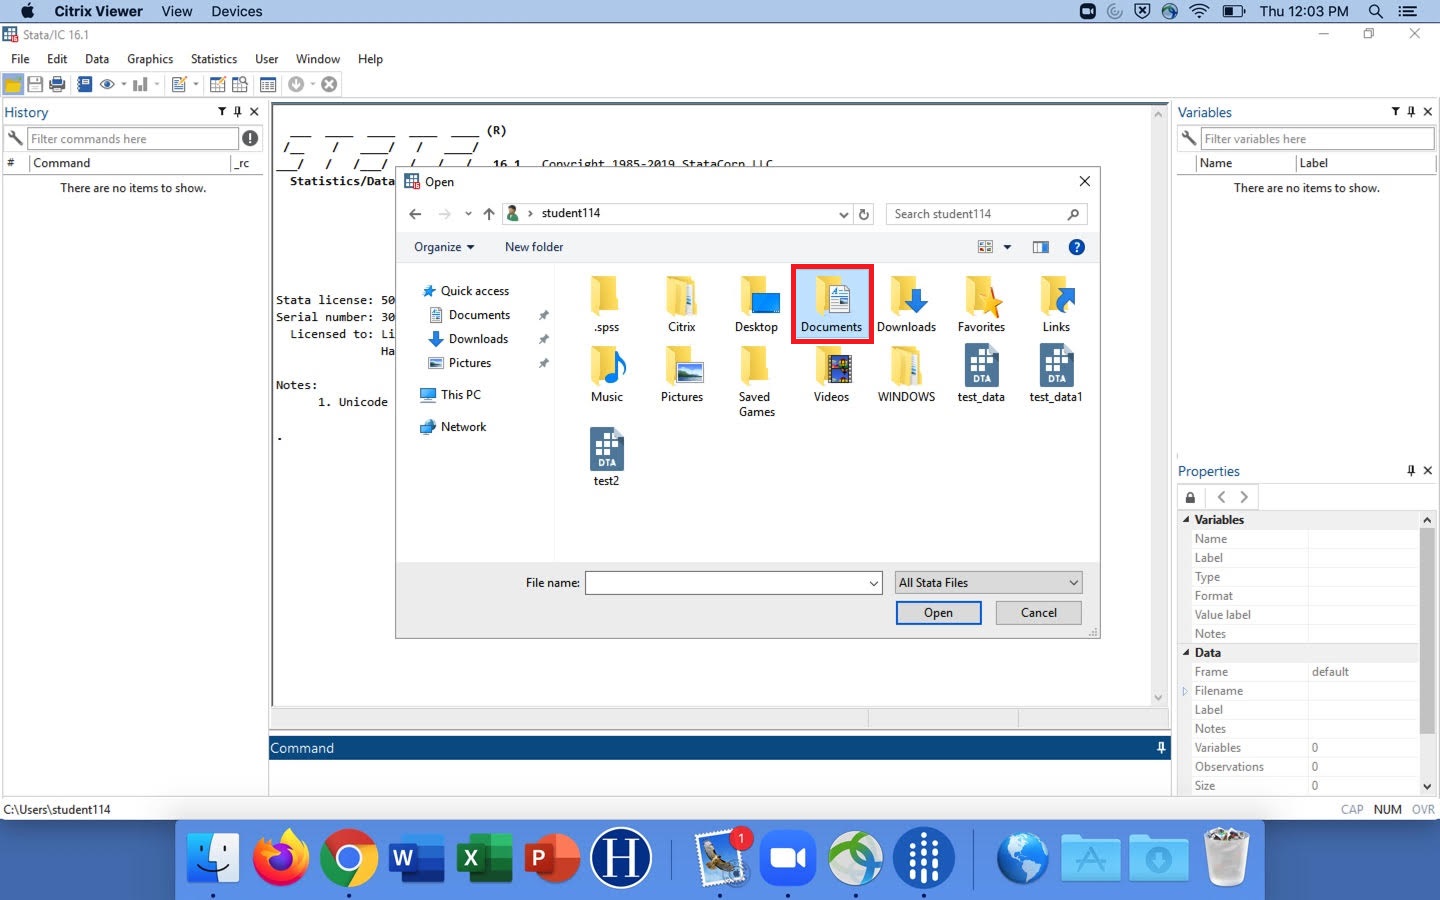Open the Data Browser magnifier icon
The image size is (1440, 900).
[x=240, y=84]
